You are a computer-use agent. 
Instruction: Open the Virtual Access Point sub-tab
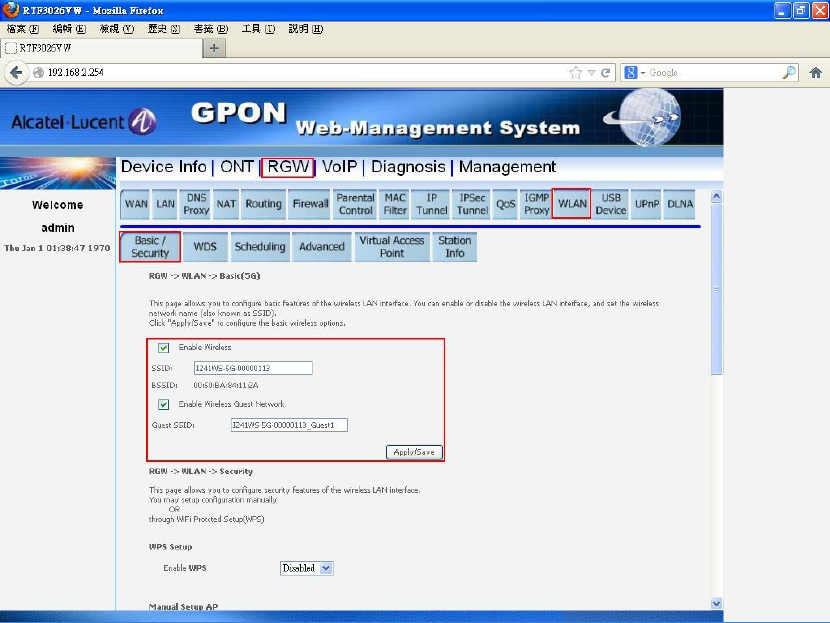[392, 247]
